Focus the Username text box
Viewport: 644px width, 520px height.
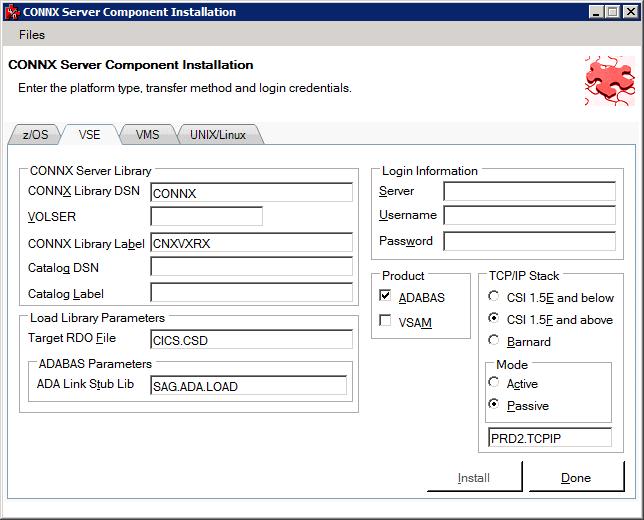(529, 215)
